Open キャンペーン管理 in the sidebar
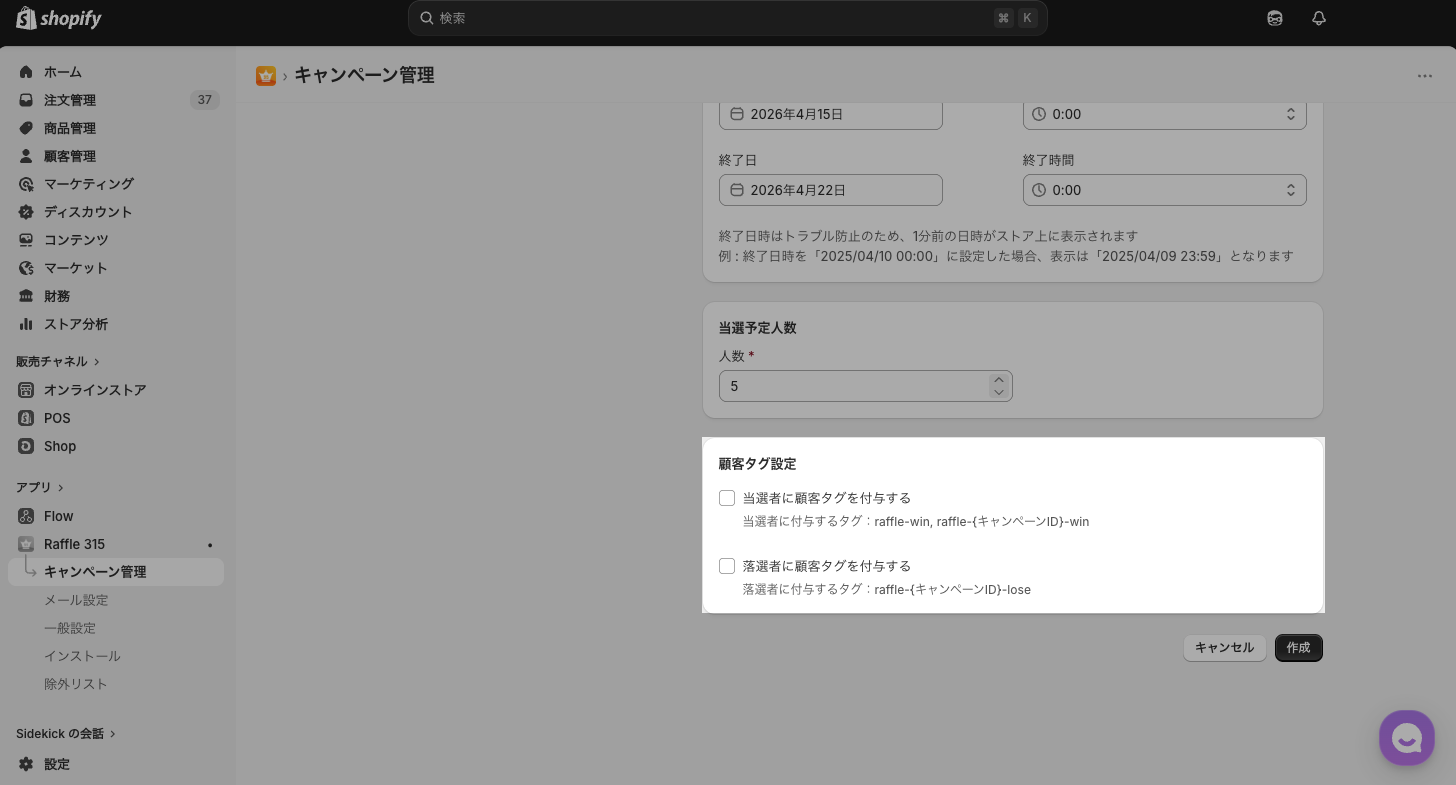 [x=116, y=572]
